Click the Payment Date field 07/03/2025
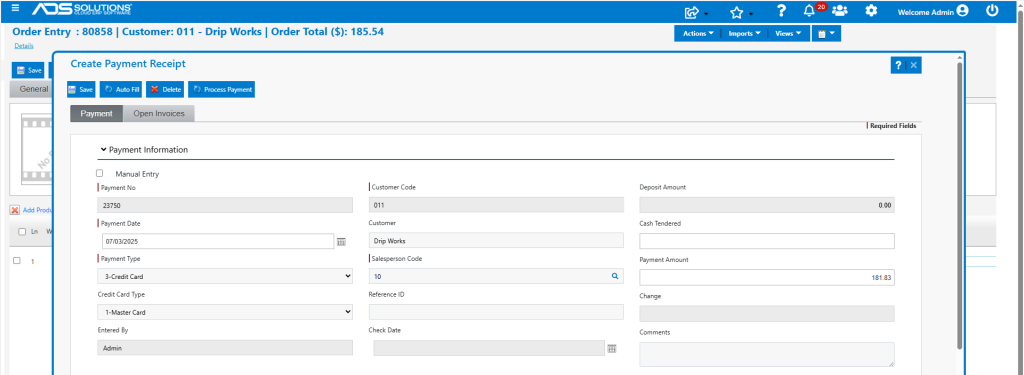This screenshot has height=375, width=1024. pyautogui.click(x=217, y=241)
